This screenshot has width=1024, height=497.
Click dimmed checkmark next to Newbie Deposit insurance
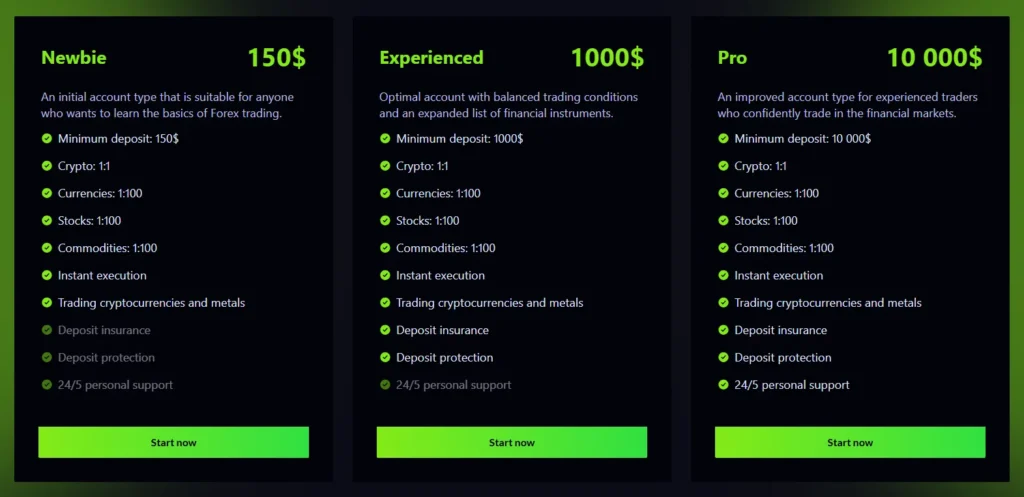pyautogui.click(x=47, y=330)
